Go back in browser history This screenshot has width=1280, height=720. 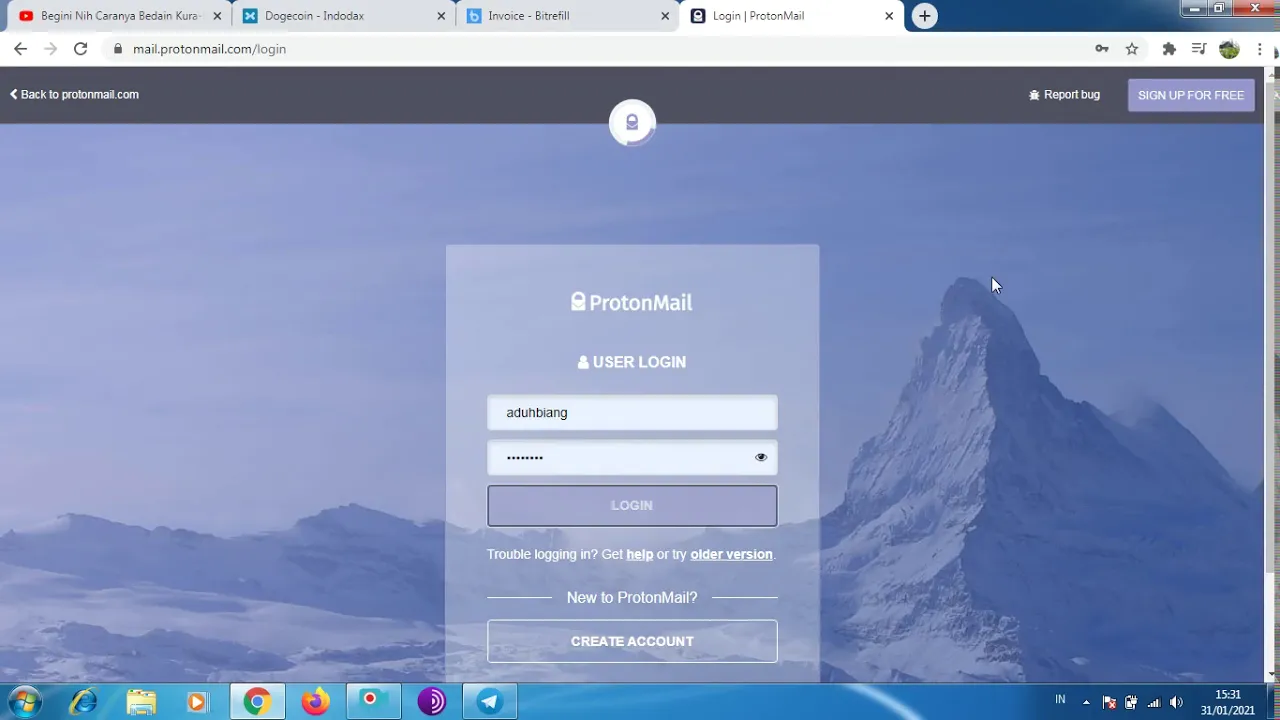(20, 48)
